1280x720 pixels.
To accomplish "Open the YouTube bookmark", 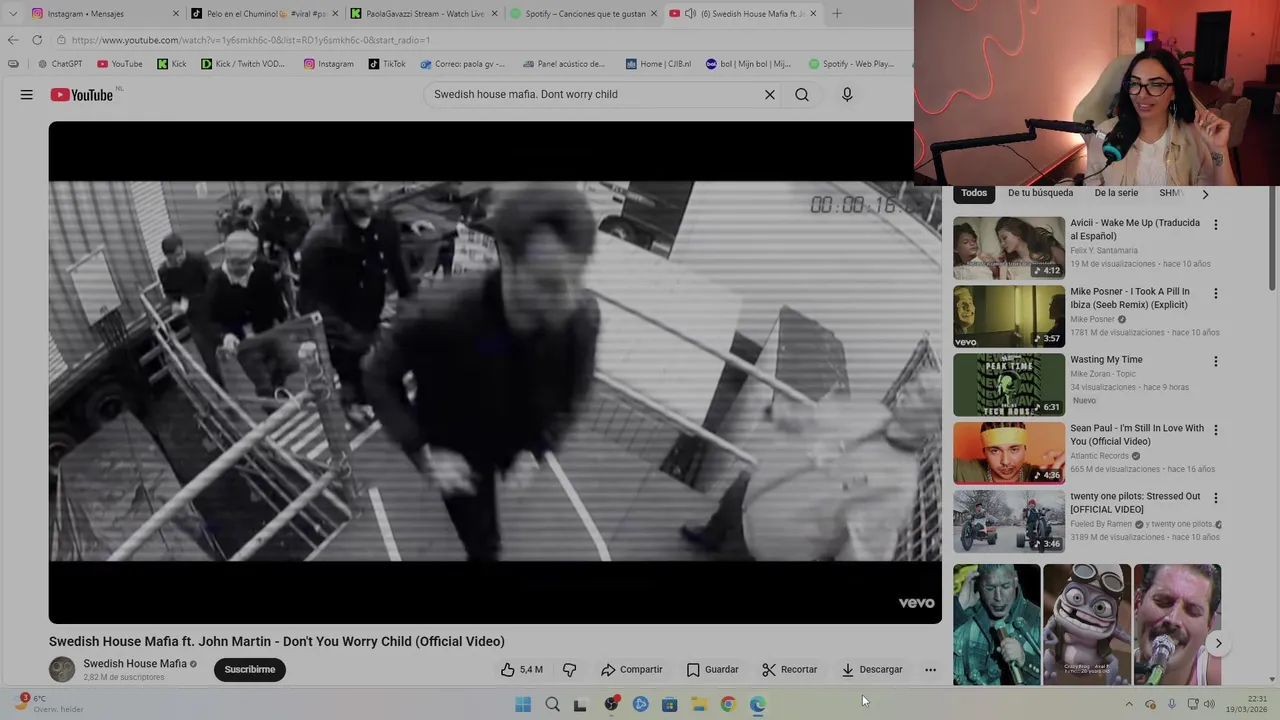I will click(120, 64).
